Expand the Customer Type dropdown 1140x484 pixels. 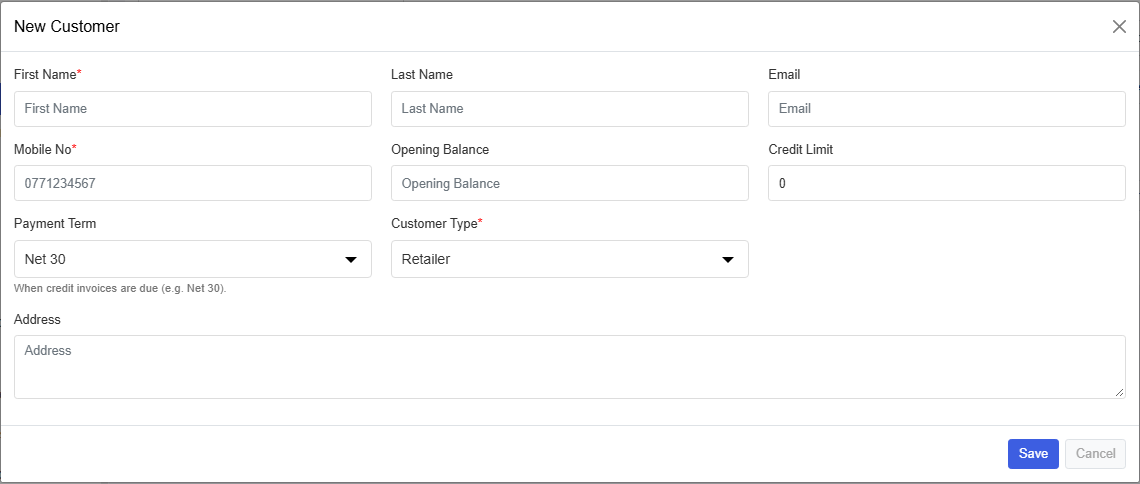[570, 259]
